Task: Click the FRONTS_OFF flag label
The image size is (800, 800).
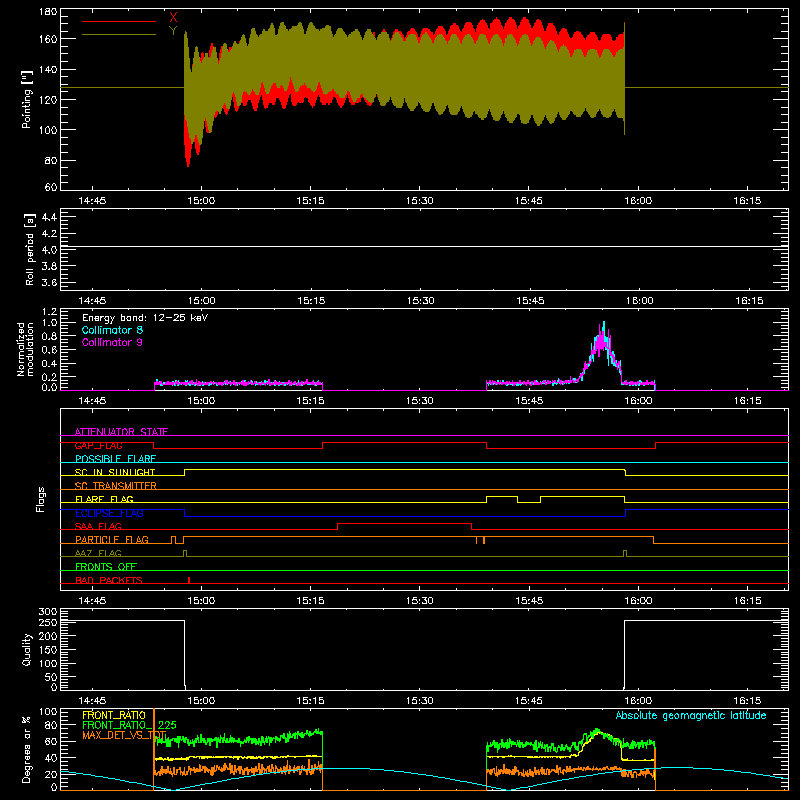Action: (x=106, y=566)
